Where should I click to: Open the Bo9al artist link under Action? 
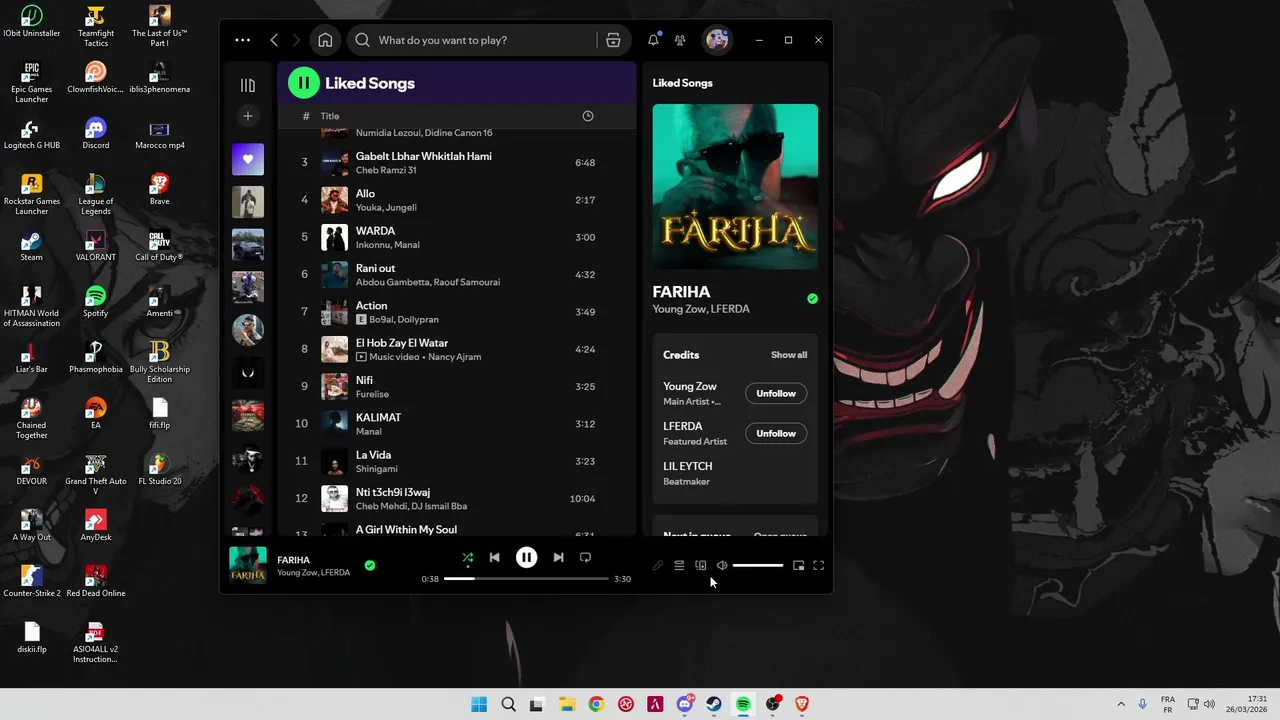click(382, 320)
